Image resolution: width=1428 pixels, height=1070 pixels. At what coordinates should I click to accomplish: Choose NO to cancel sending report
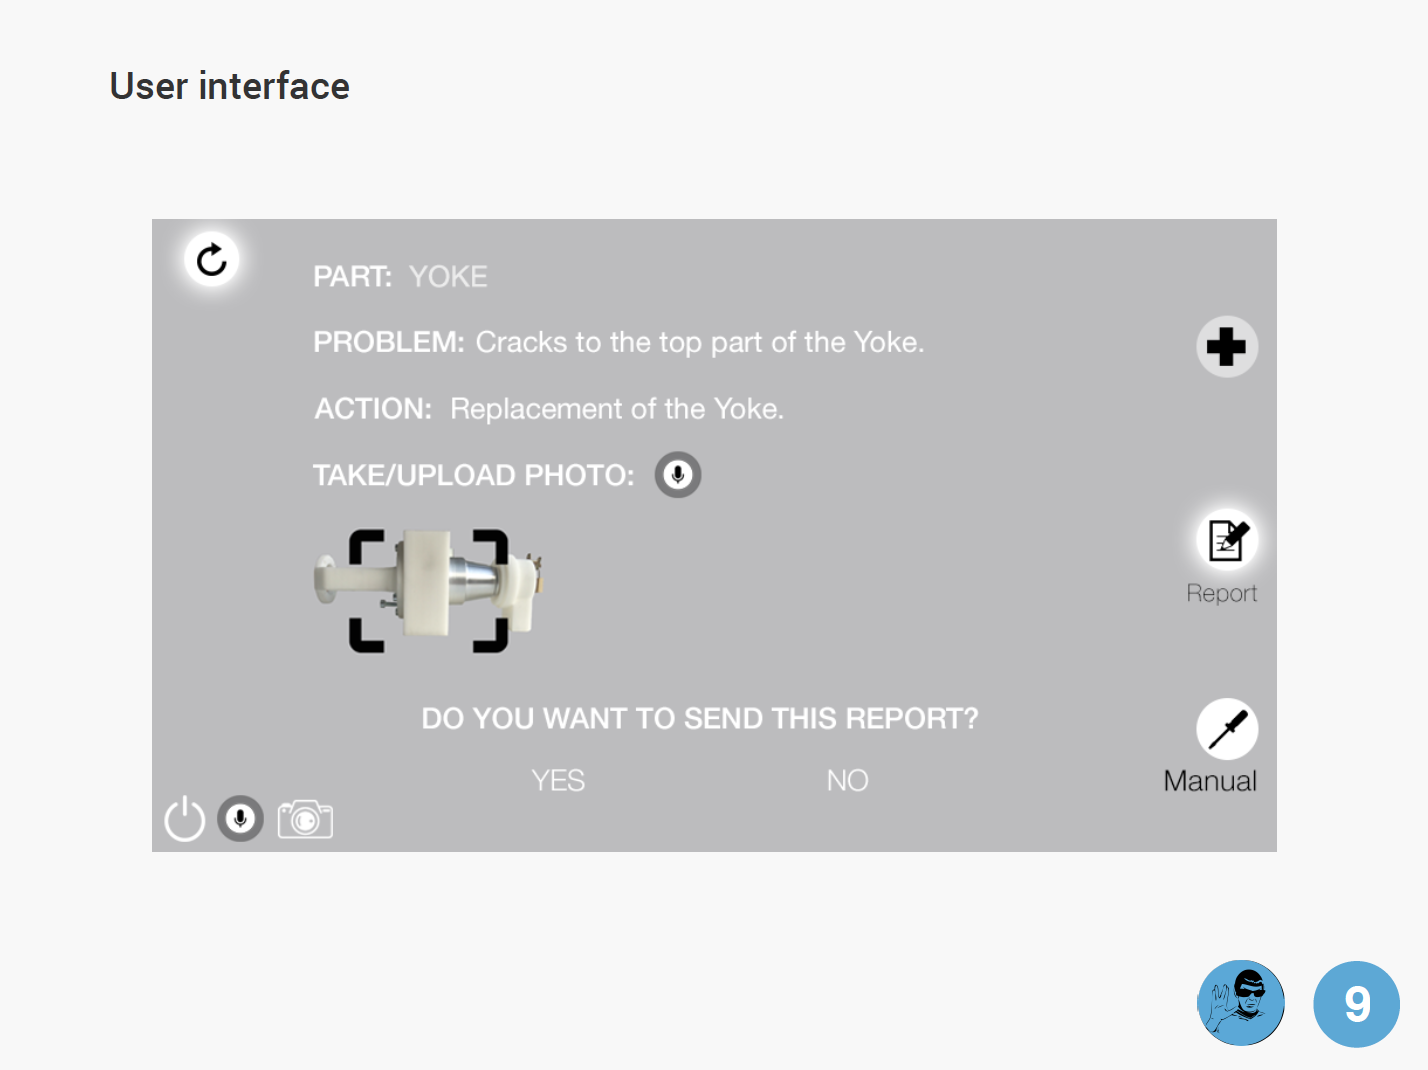(x=847, y=781)
